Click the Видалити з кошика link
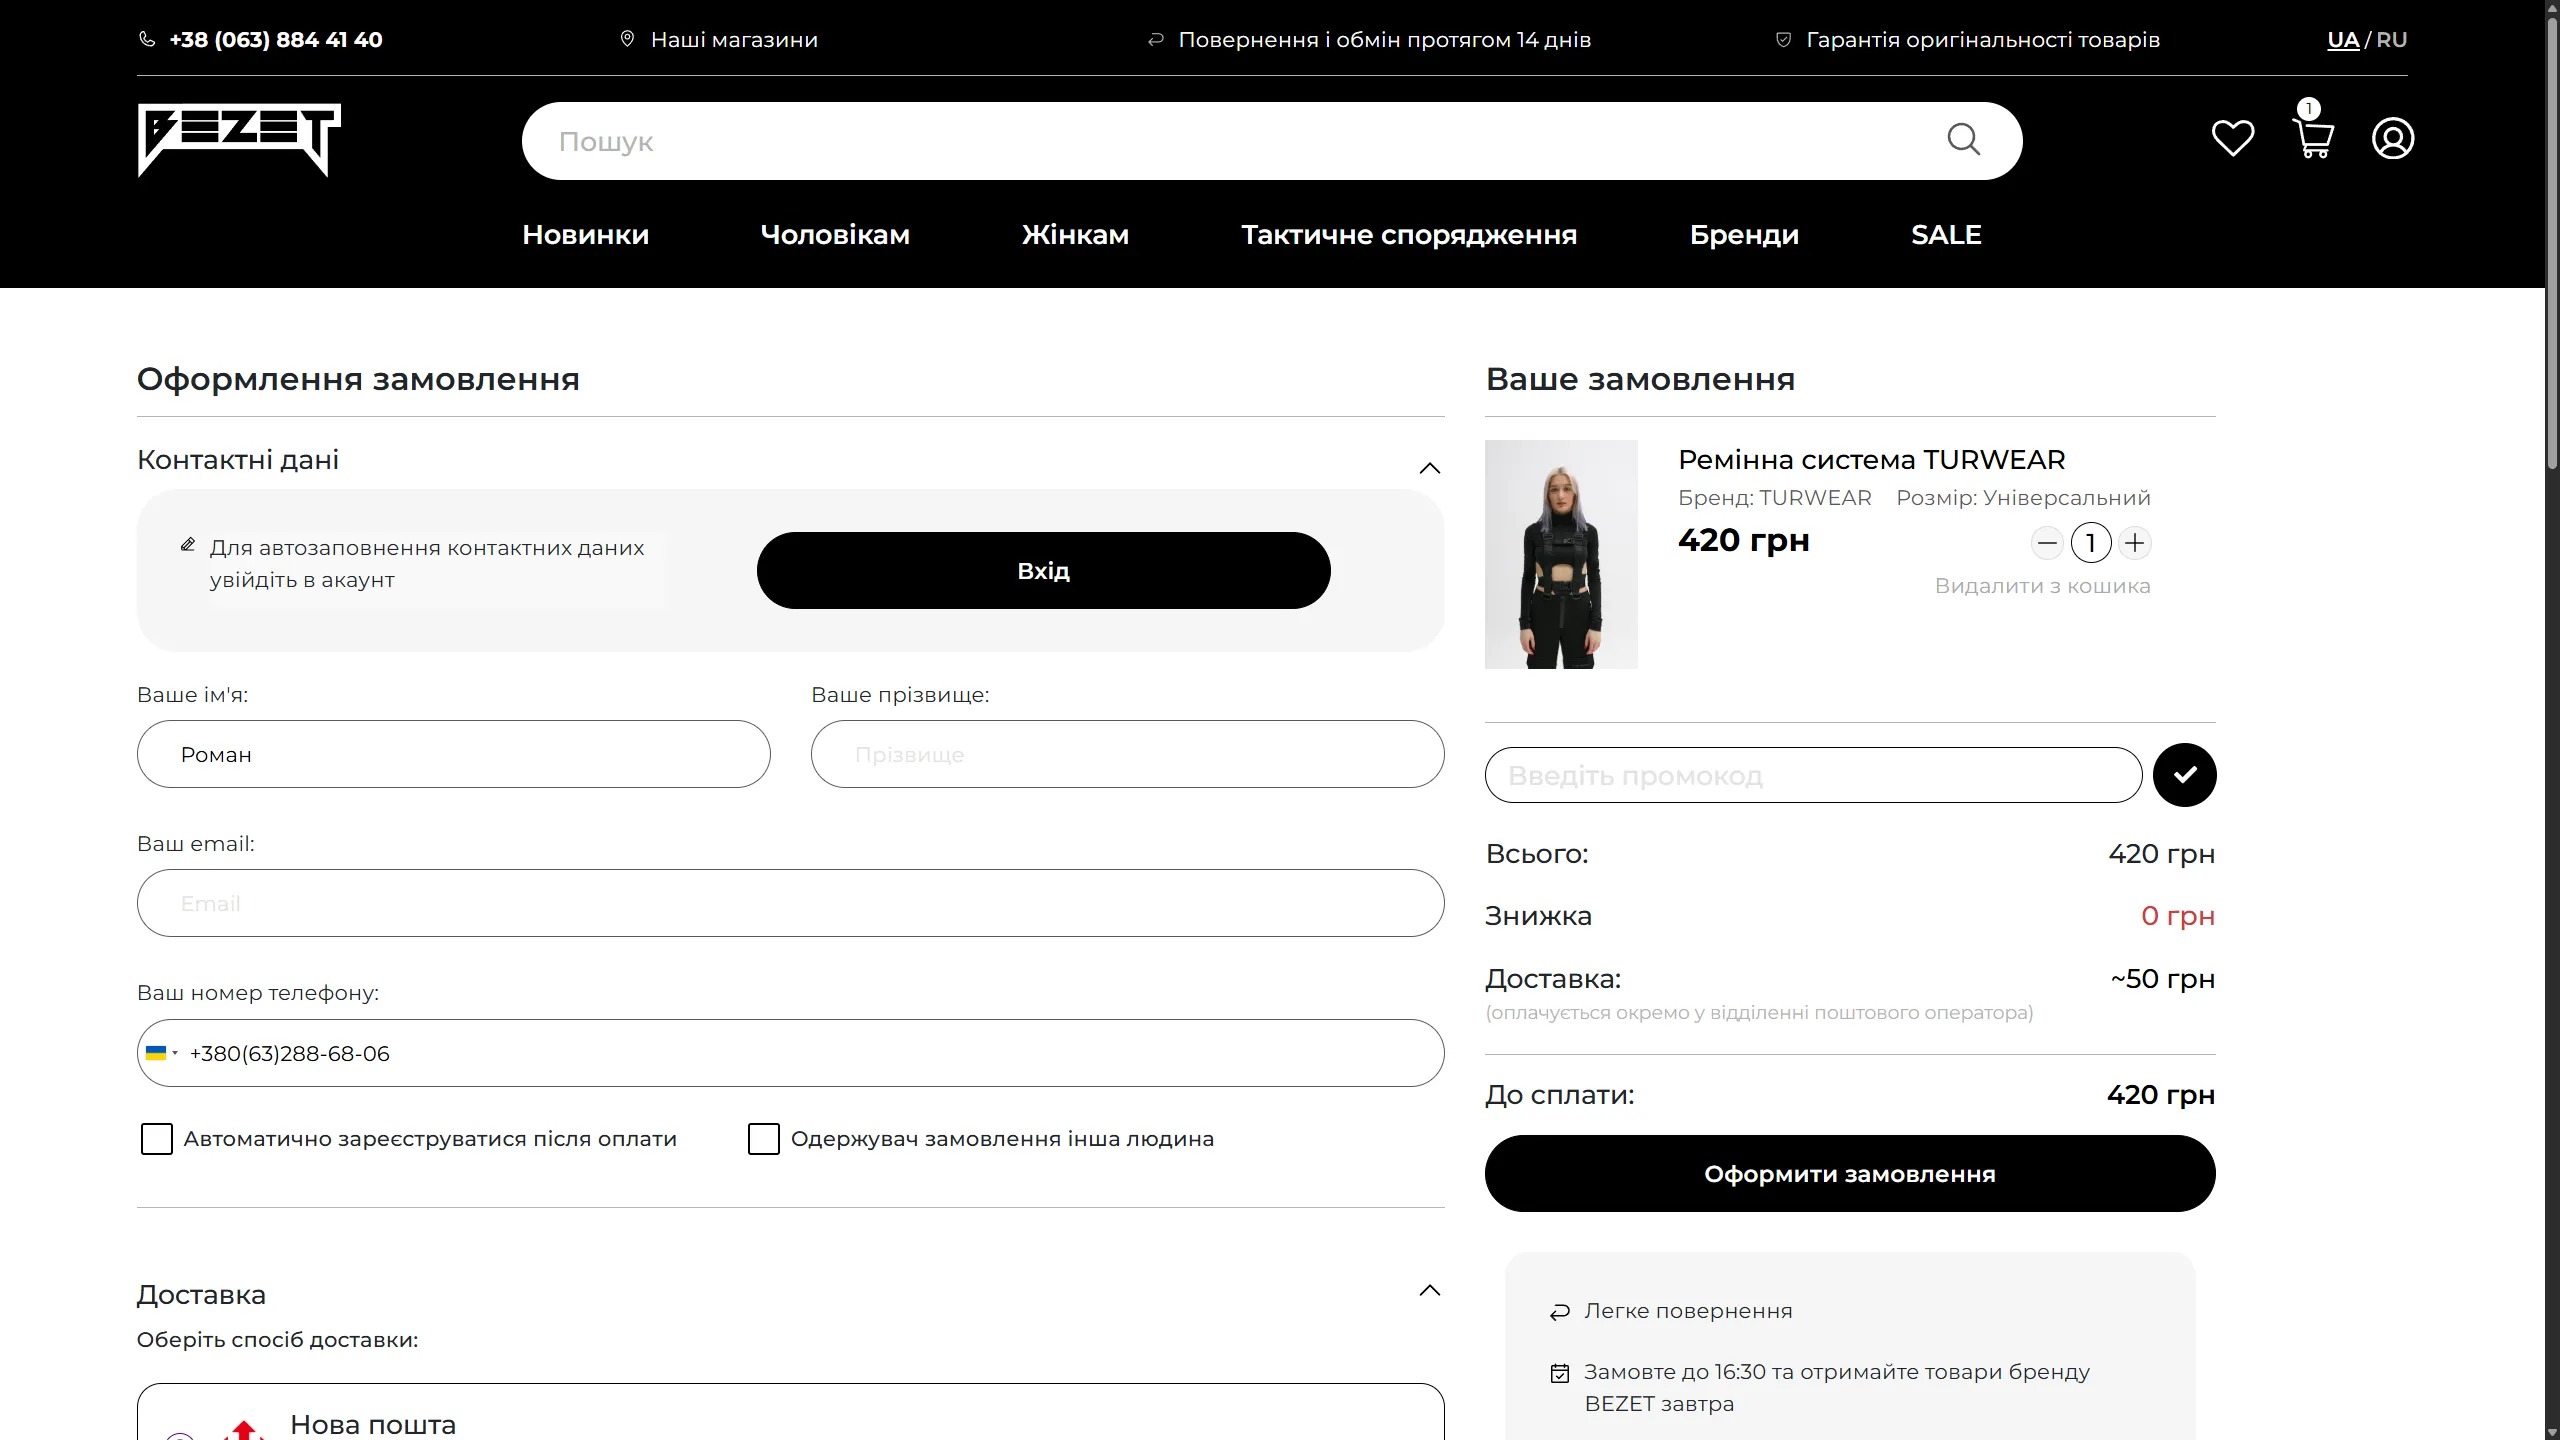 pyautogui.click(x=2042, y=586)
